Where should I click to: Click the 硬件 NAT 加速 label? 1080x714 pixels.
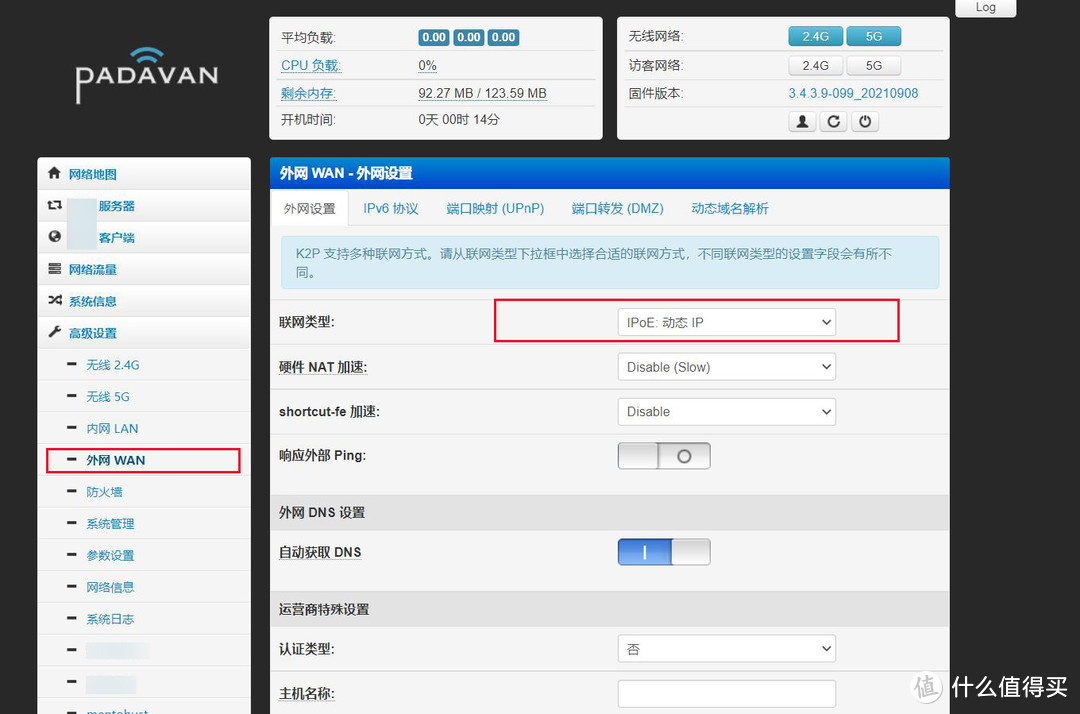322,367
